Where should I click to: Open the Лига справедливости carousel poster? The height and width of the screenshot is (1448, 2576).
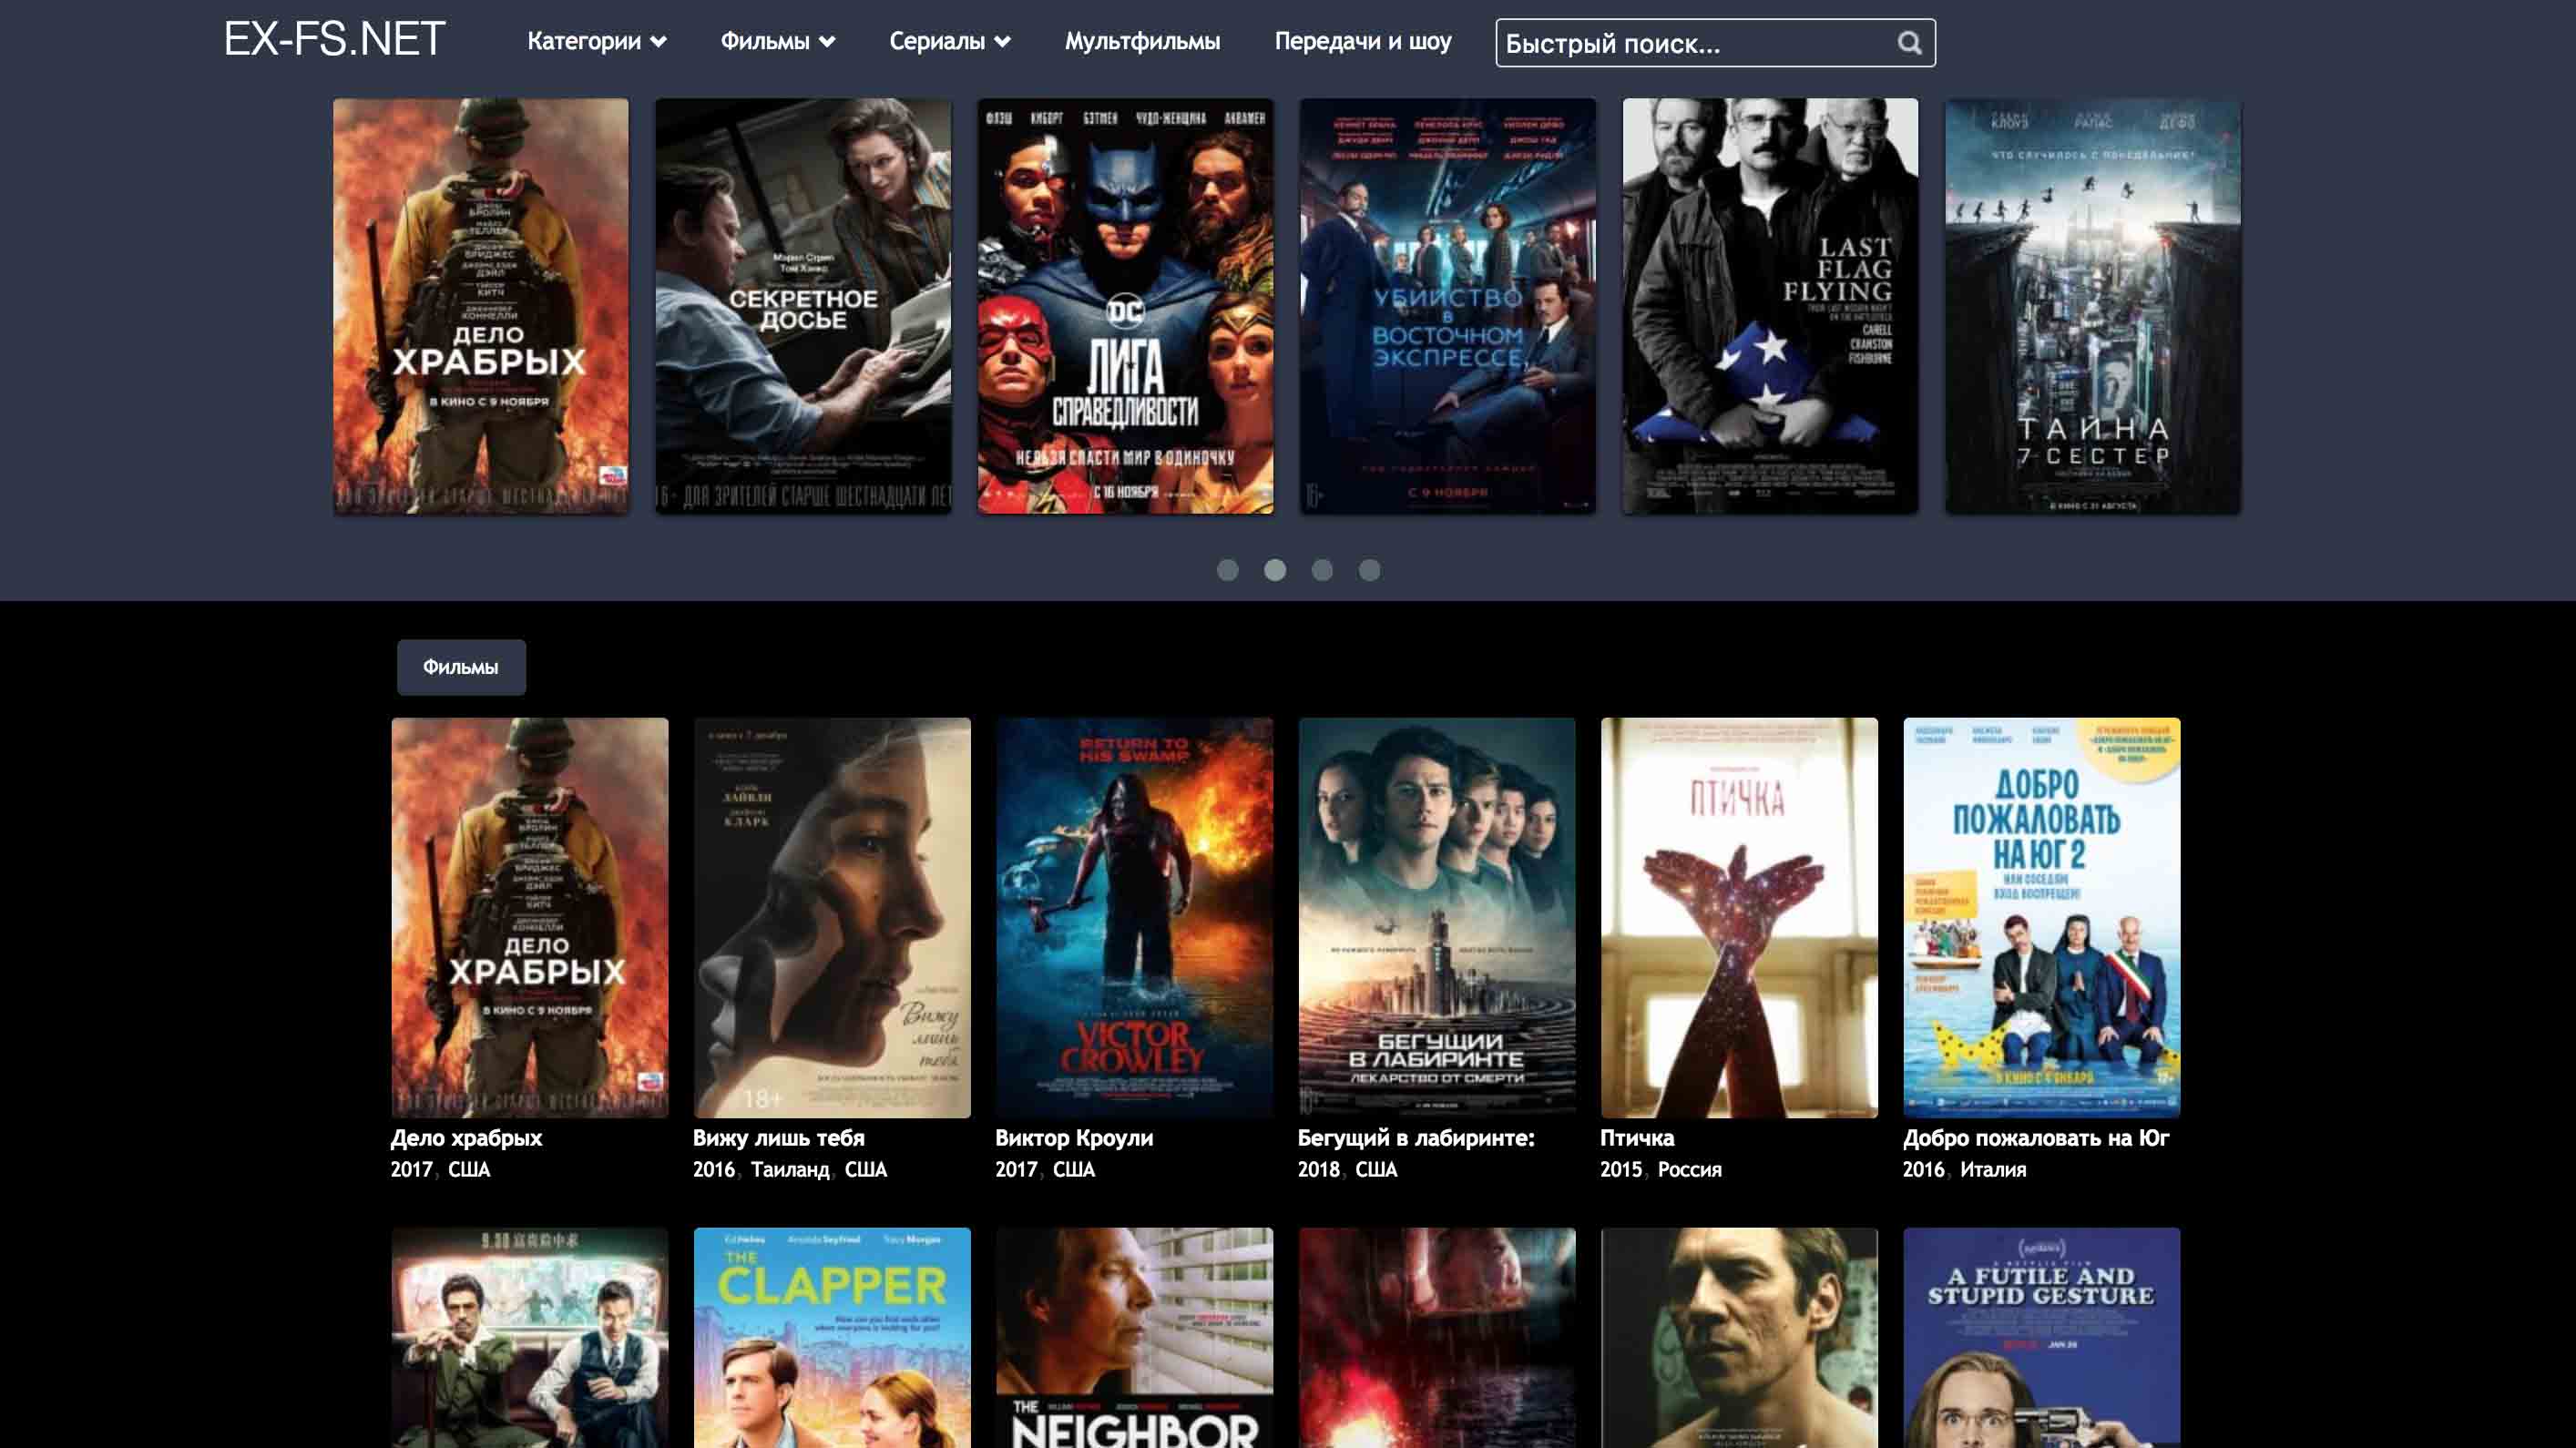coord(1126,306)
